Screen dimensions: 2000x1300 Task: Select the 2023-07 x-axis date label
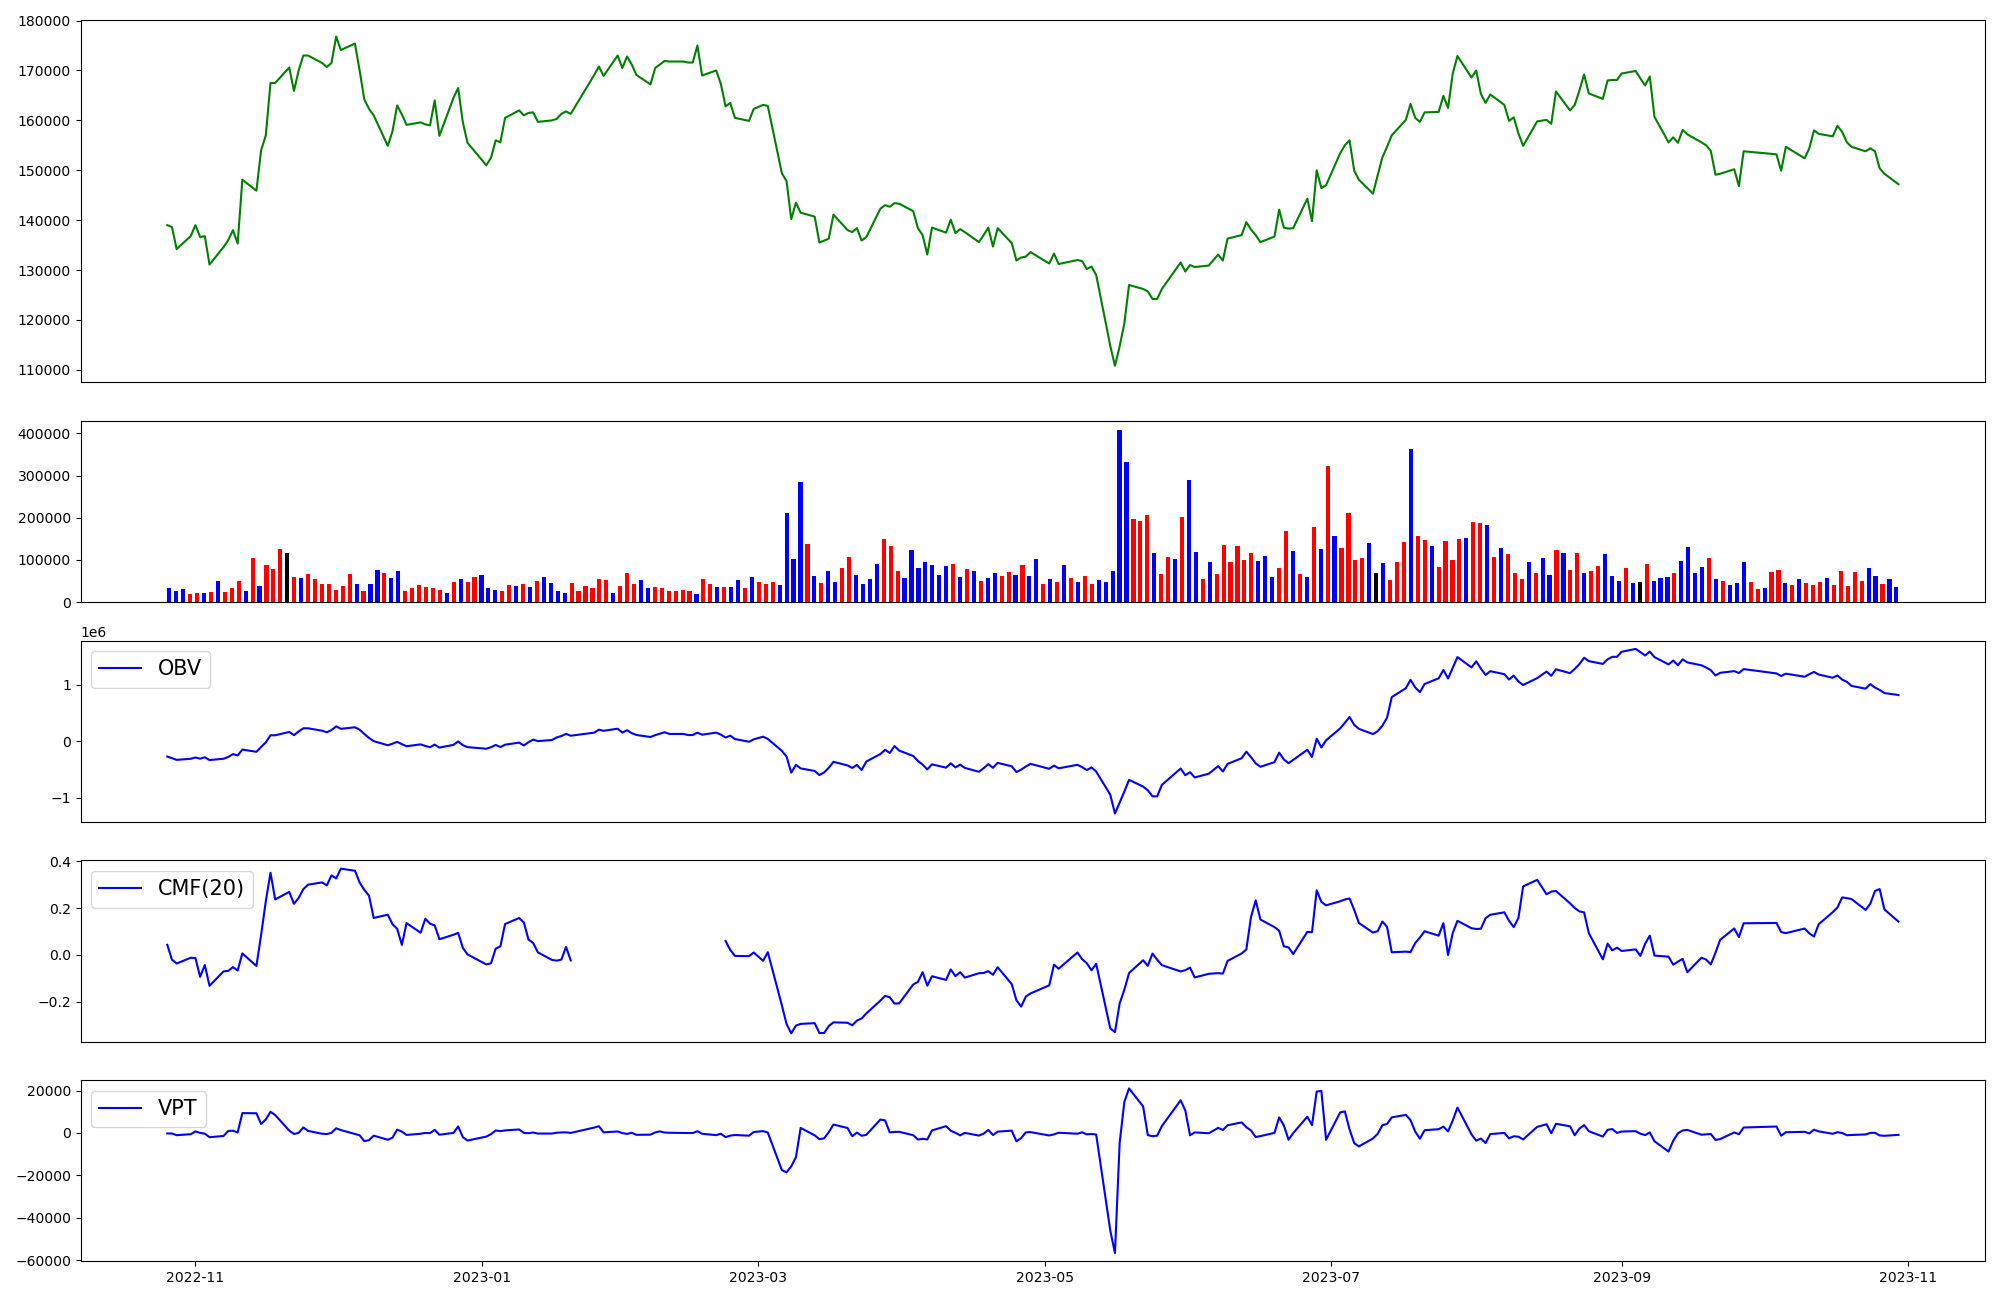1331,1277
